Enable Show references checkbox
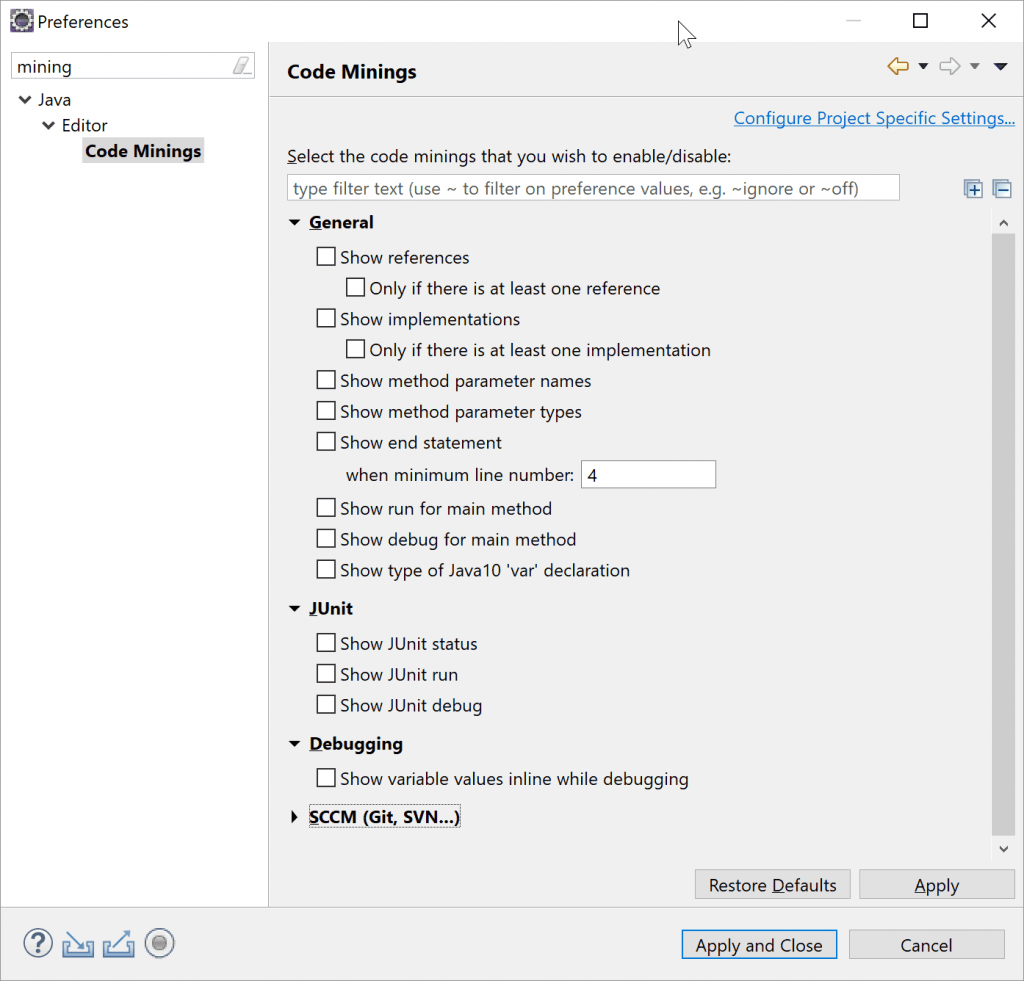The image size is (1024, 981). coord(326,257)
